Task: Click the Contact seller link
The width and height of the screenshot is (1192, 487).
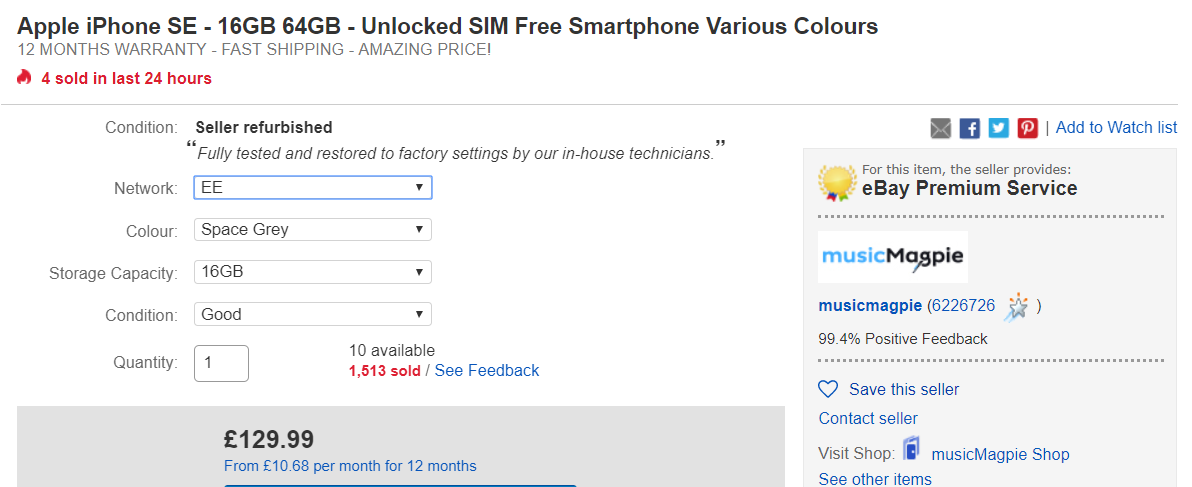Action: click(867, 419)
